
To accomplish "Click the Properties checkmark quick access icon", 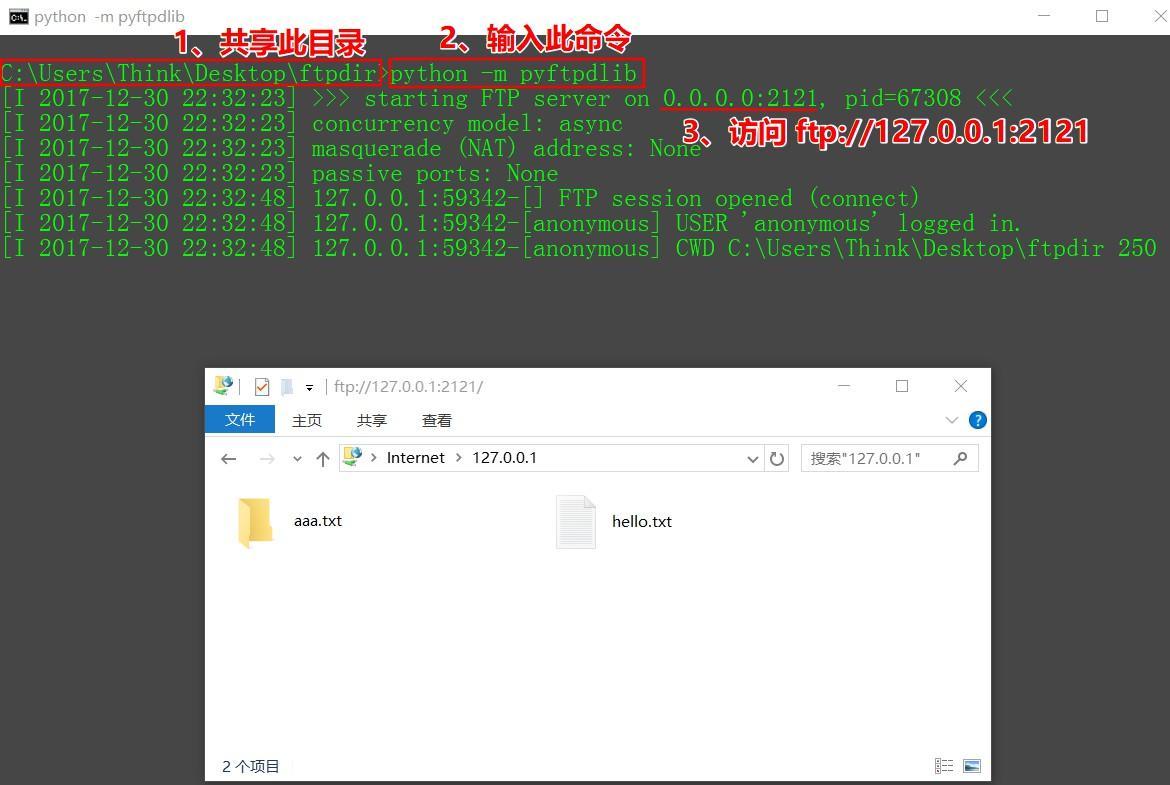I will [x=261, y=387].
